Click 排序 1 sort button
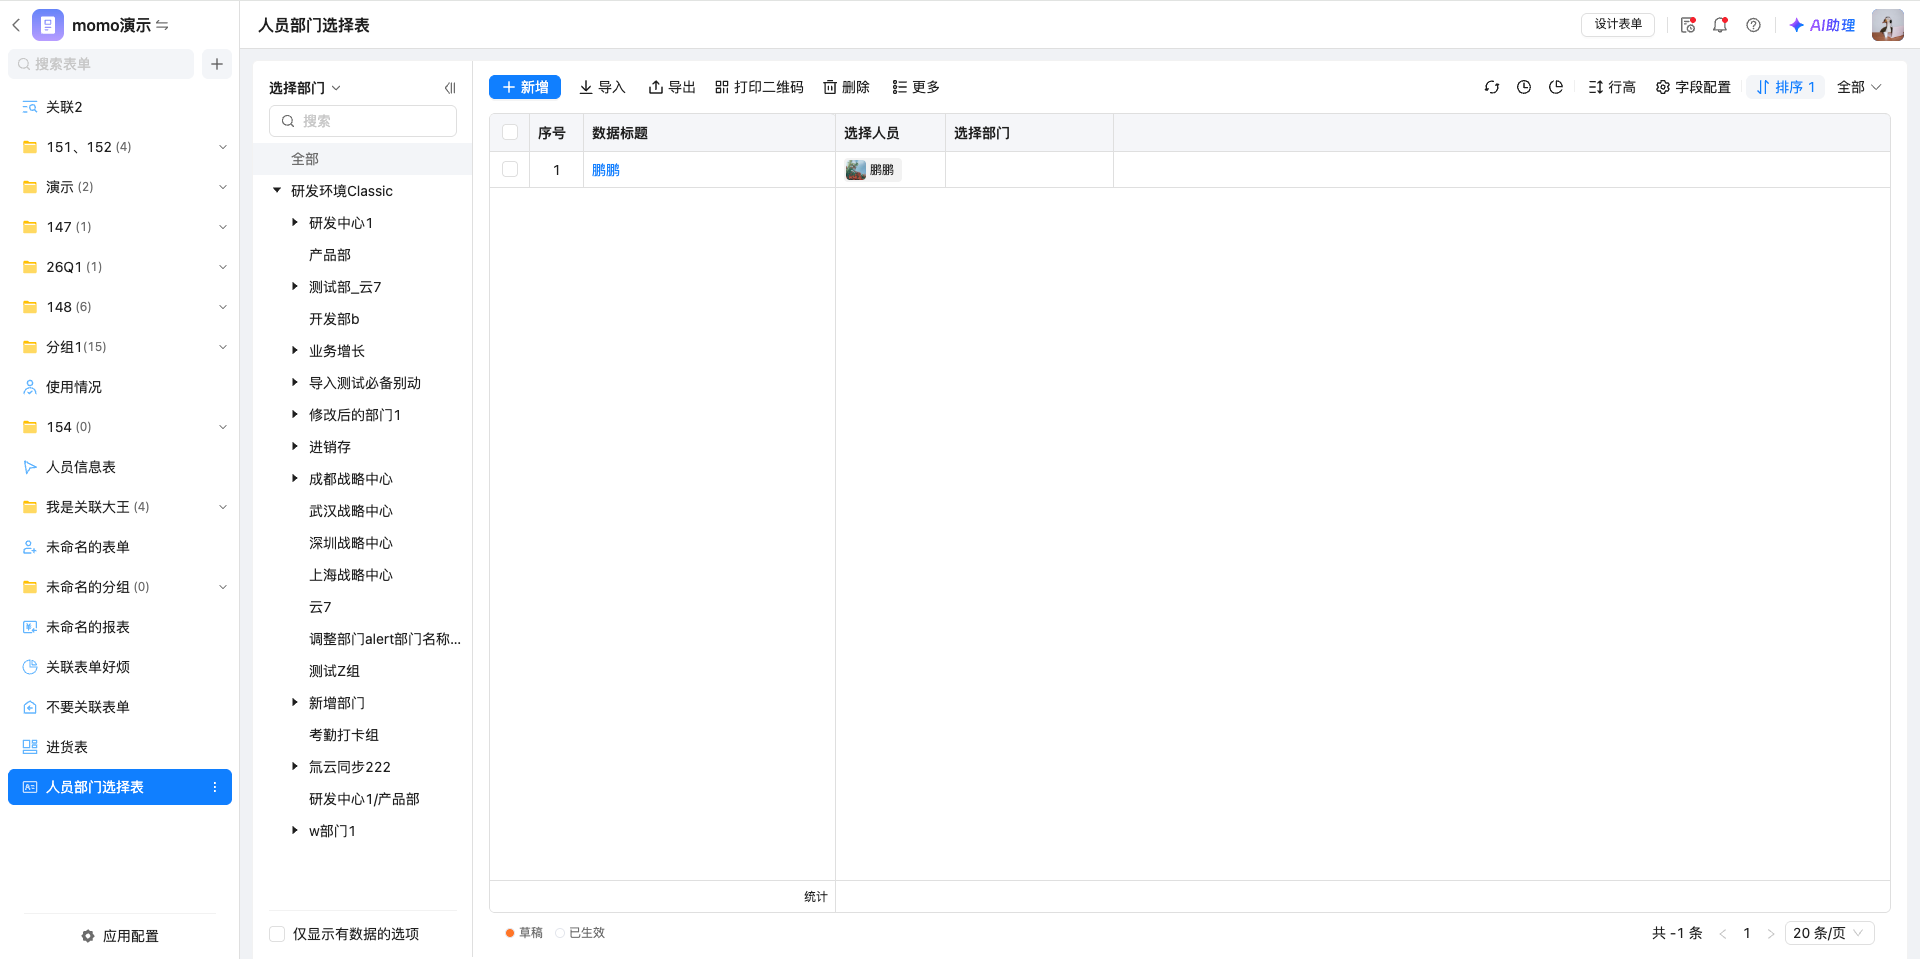Viewport: 1920px width, 959px height. [1786, 87]
